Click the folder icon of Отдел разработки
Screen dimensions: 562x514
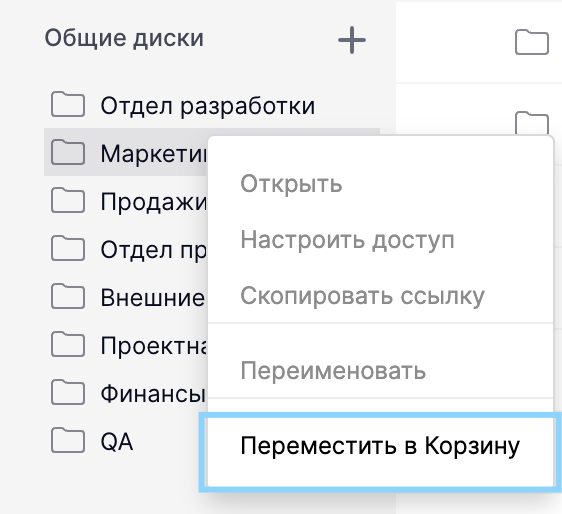[x=68, y=104]
